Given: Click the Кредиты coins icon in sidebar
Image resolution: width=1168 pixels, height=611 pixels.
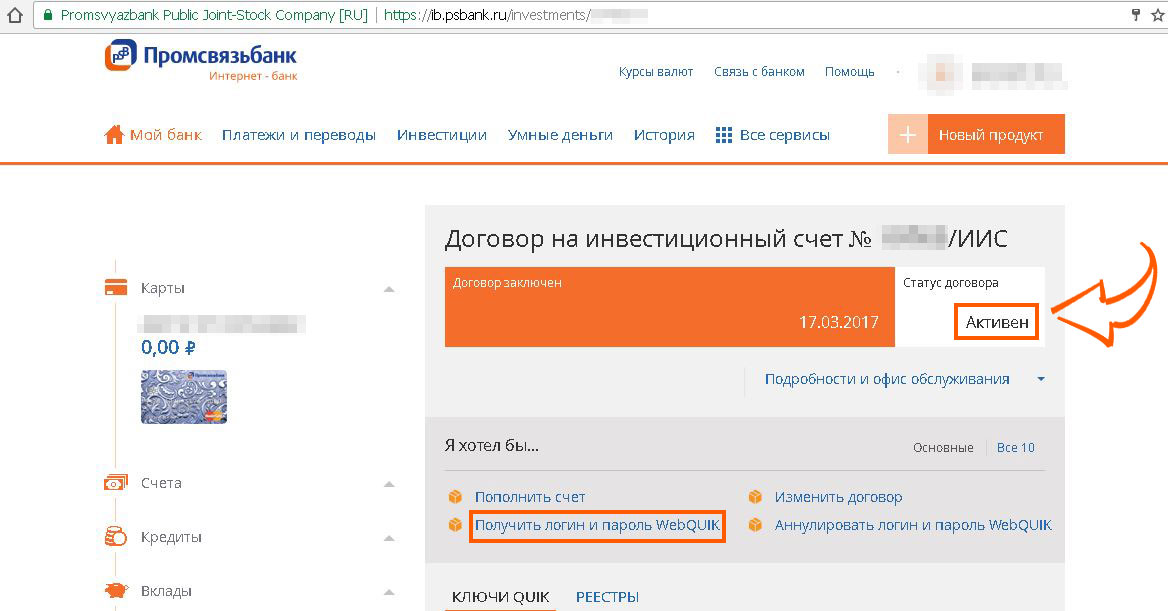Looking at the screenshot, I should [115, 536].
